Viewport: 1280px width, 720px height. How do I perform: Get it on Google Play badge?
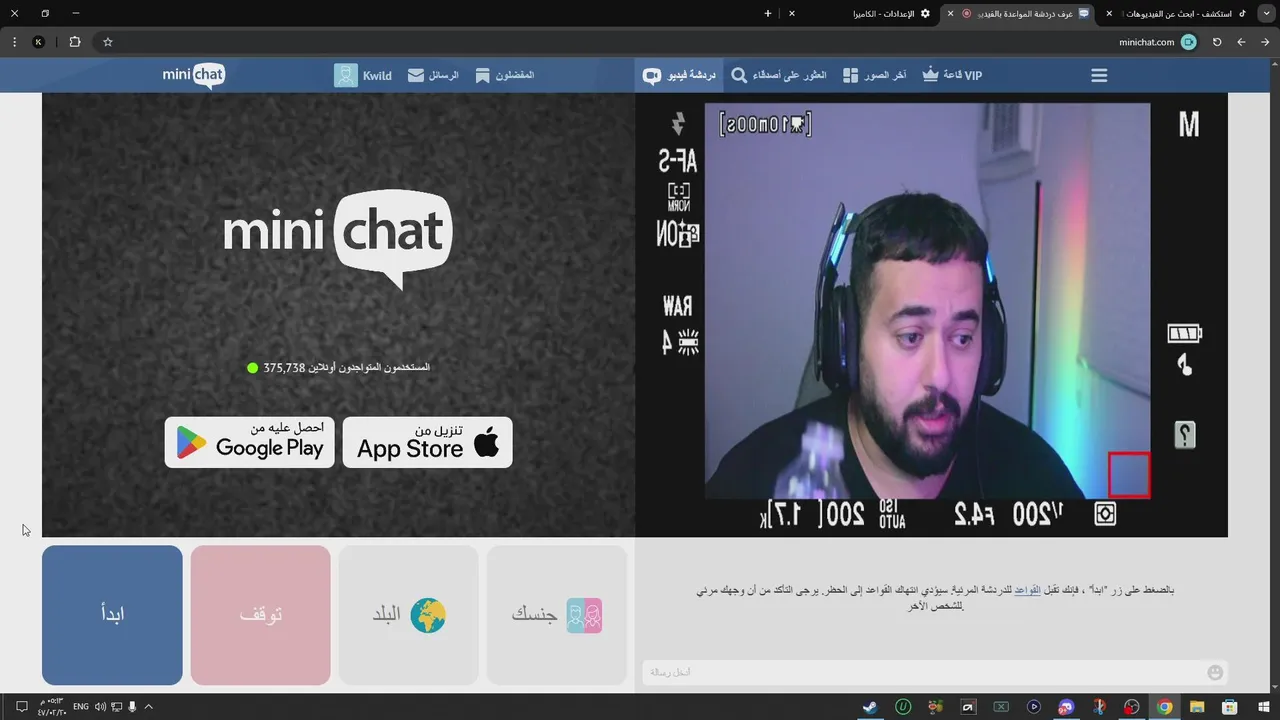coord(250,442)
